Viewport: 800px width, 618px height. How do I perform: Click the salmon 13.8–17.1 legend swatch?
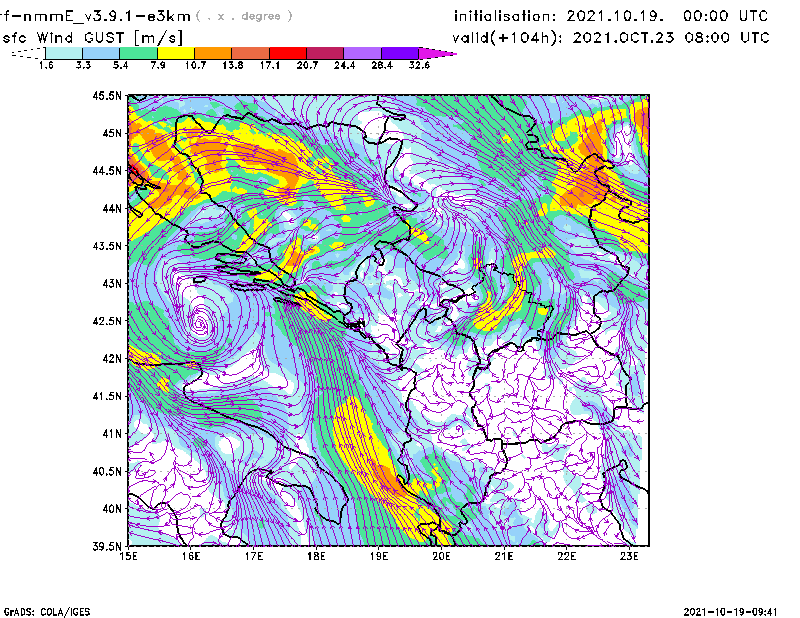click(251, 53)
